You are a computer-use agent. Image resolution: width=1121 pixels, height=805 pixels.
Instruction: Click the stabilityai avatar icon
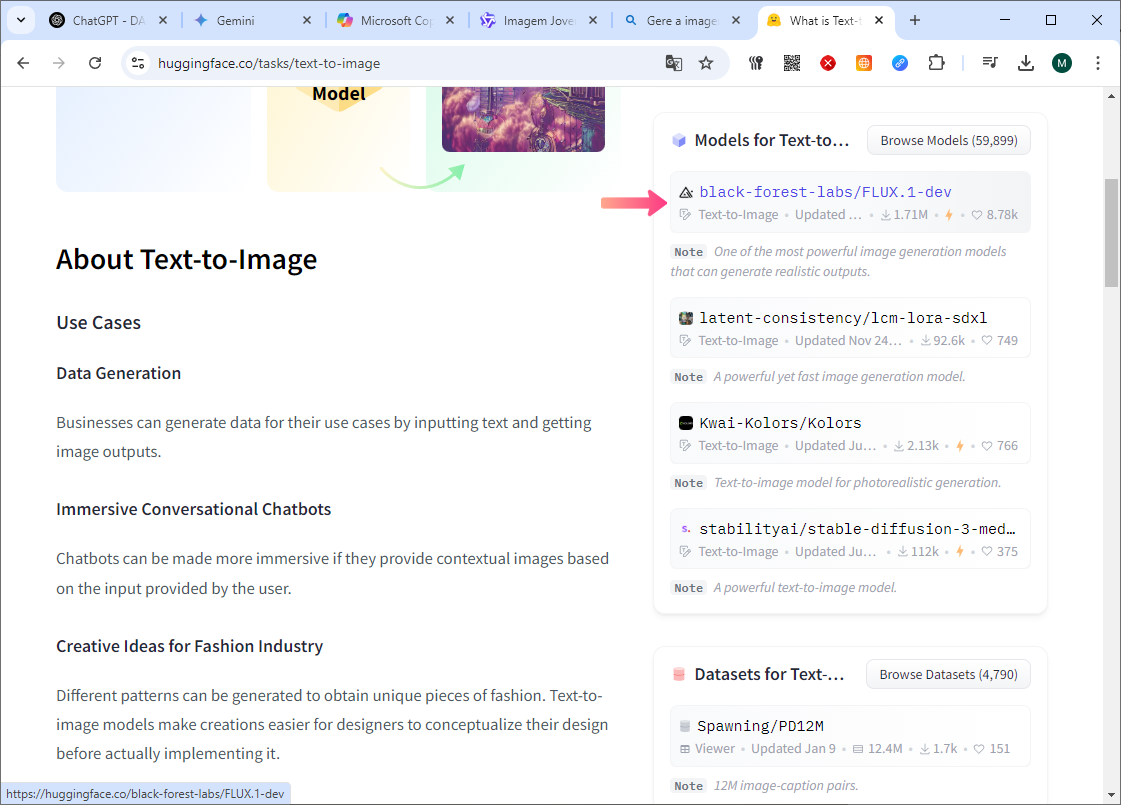[686, 529]
